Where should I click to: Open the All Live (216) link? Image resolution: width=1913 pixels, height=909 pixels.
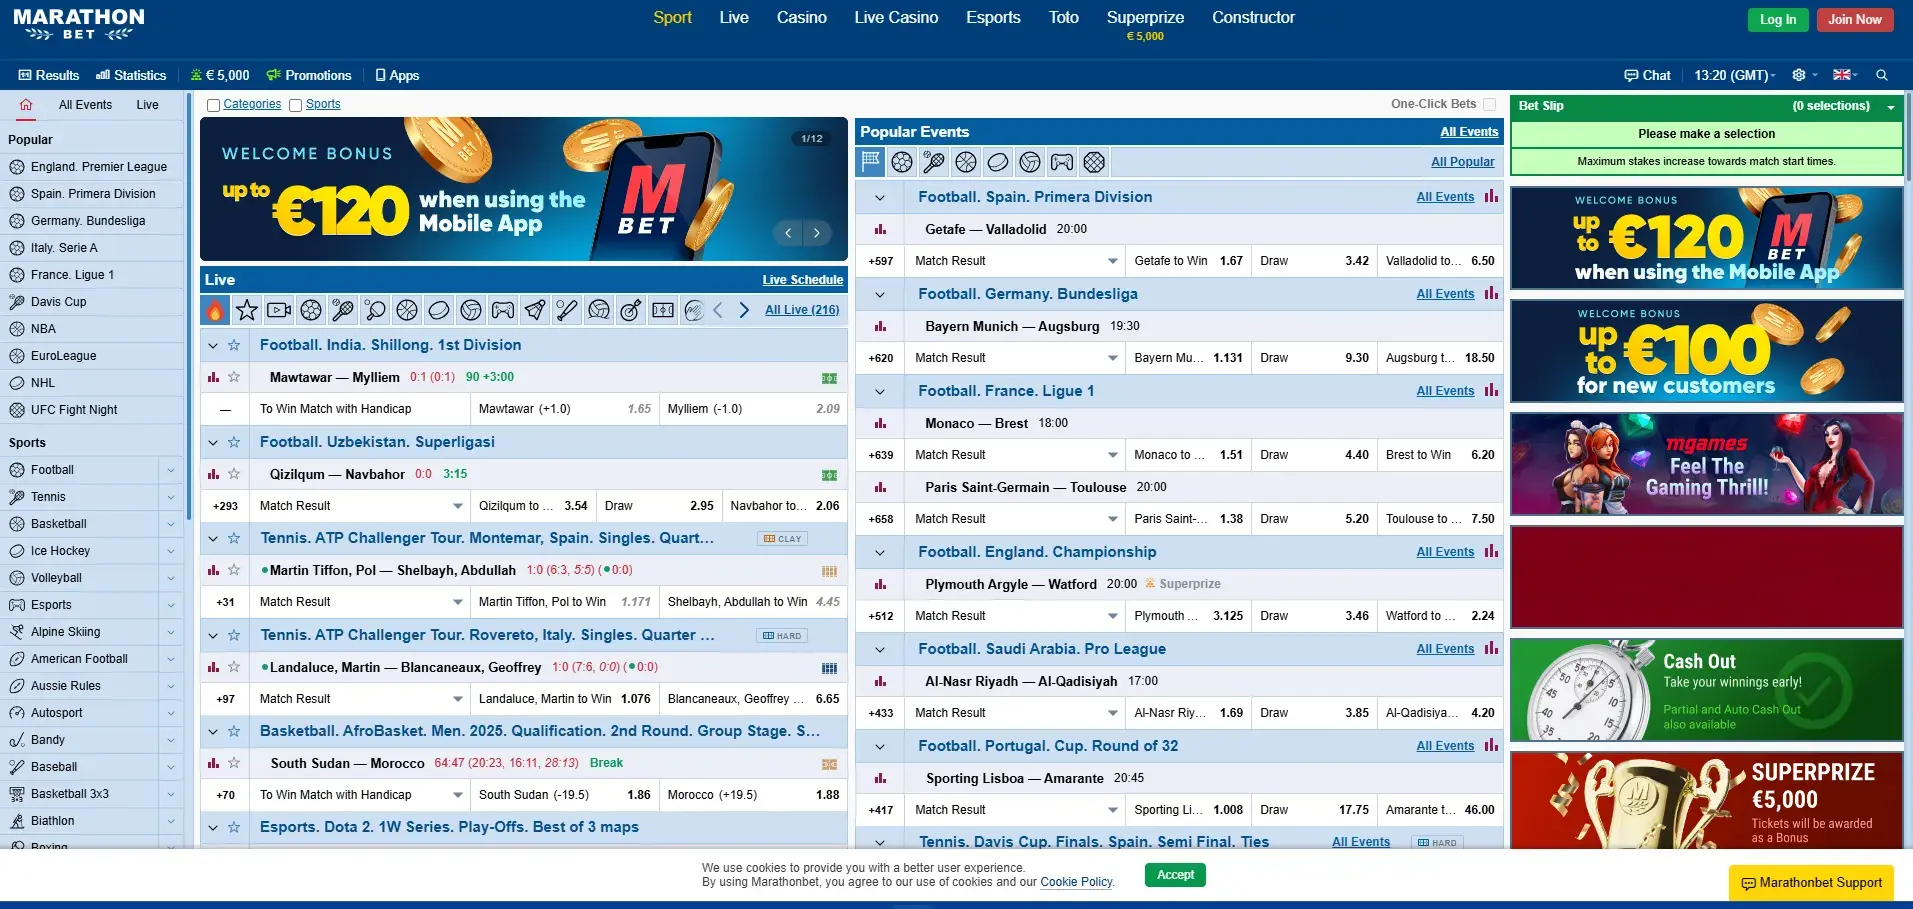tap(802, 310)
